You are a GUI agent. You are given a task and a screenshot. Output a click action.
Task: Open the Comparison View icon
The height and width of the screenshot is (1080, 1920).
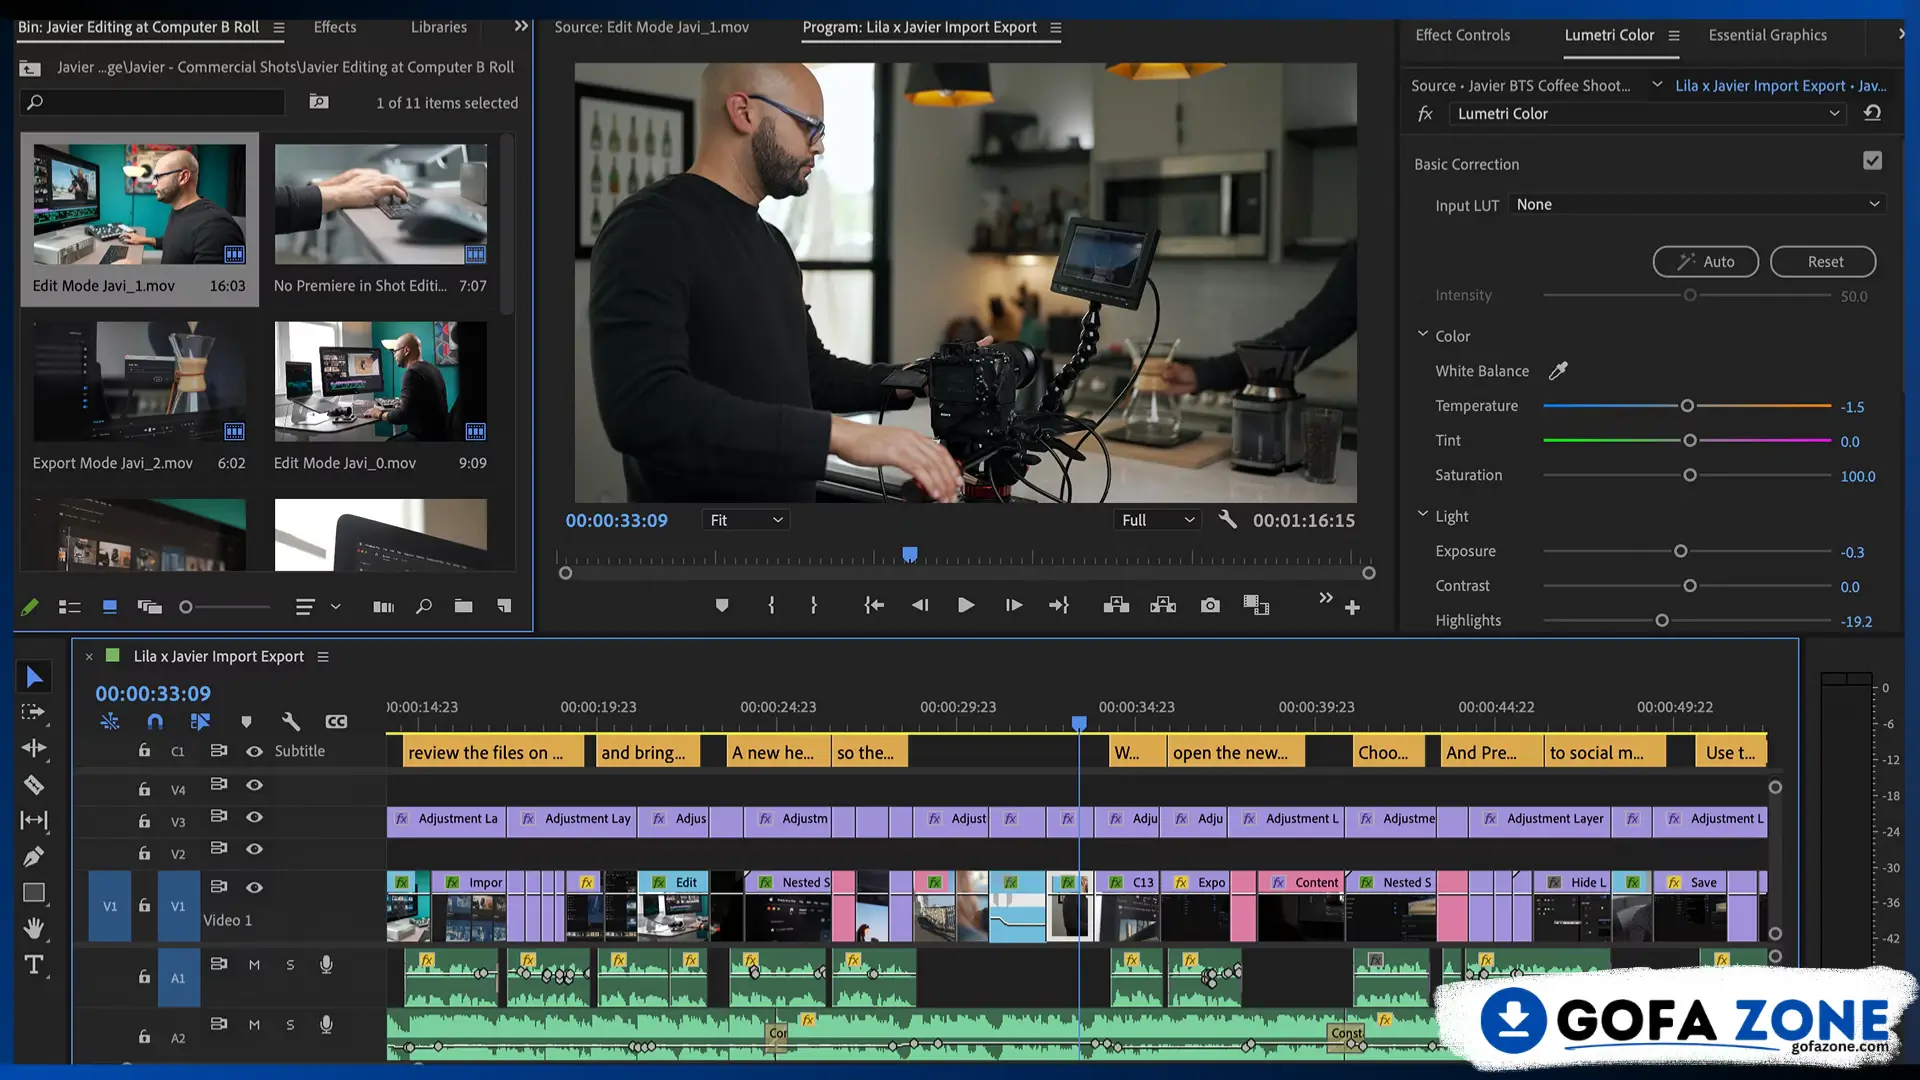coord(1256,605)
